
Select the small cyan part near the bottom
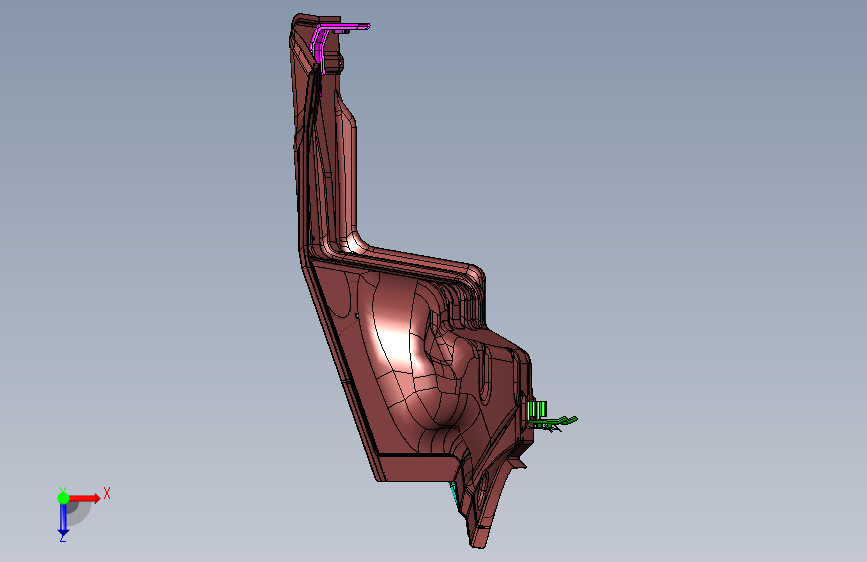point(454,490)
